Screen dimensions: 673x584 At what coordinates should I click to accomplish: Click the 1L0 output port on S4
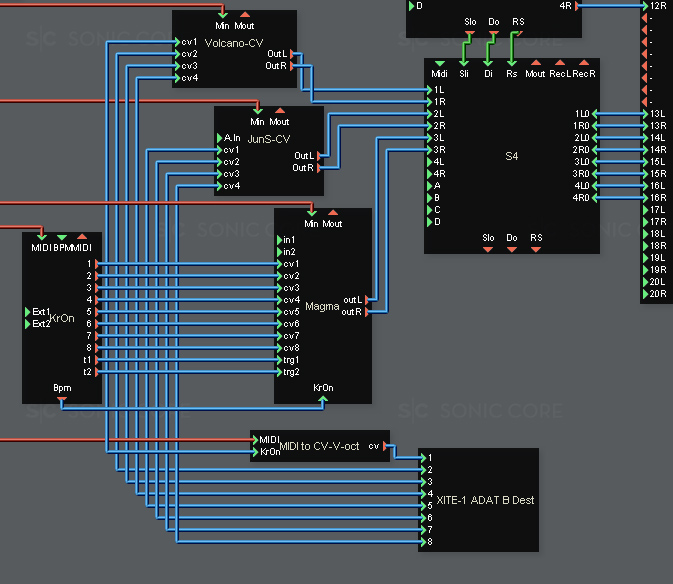594,114
